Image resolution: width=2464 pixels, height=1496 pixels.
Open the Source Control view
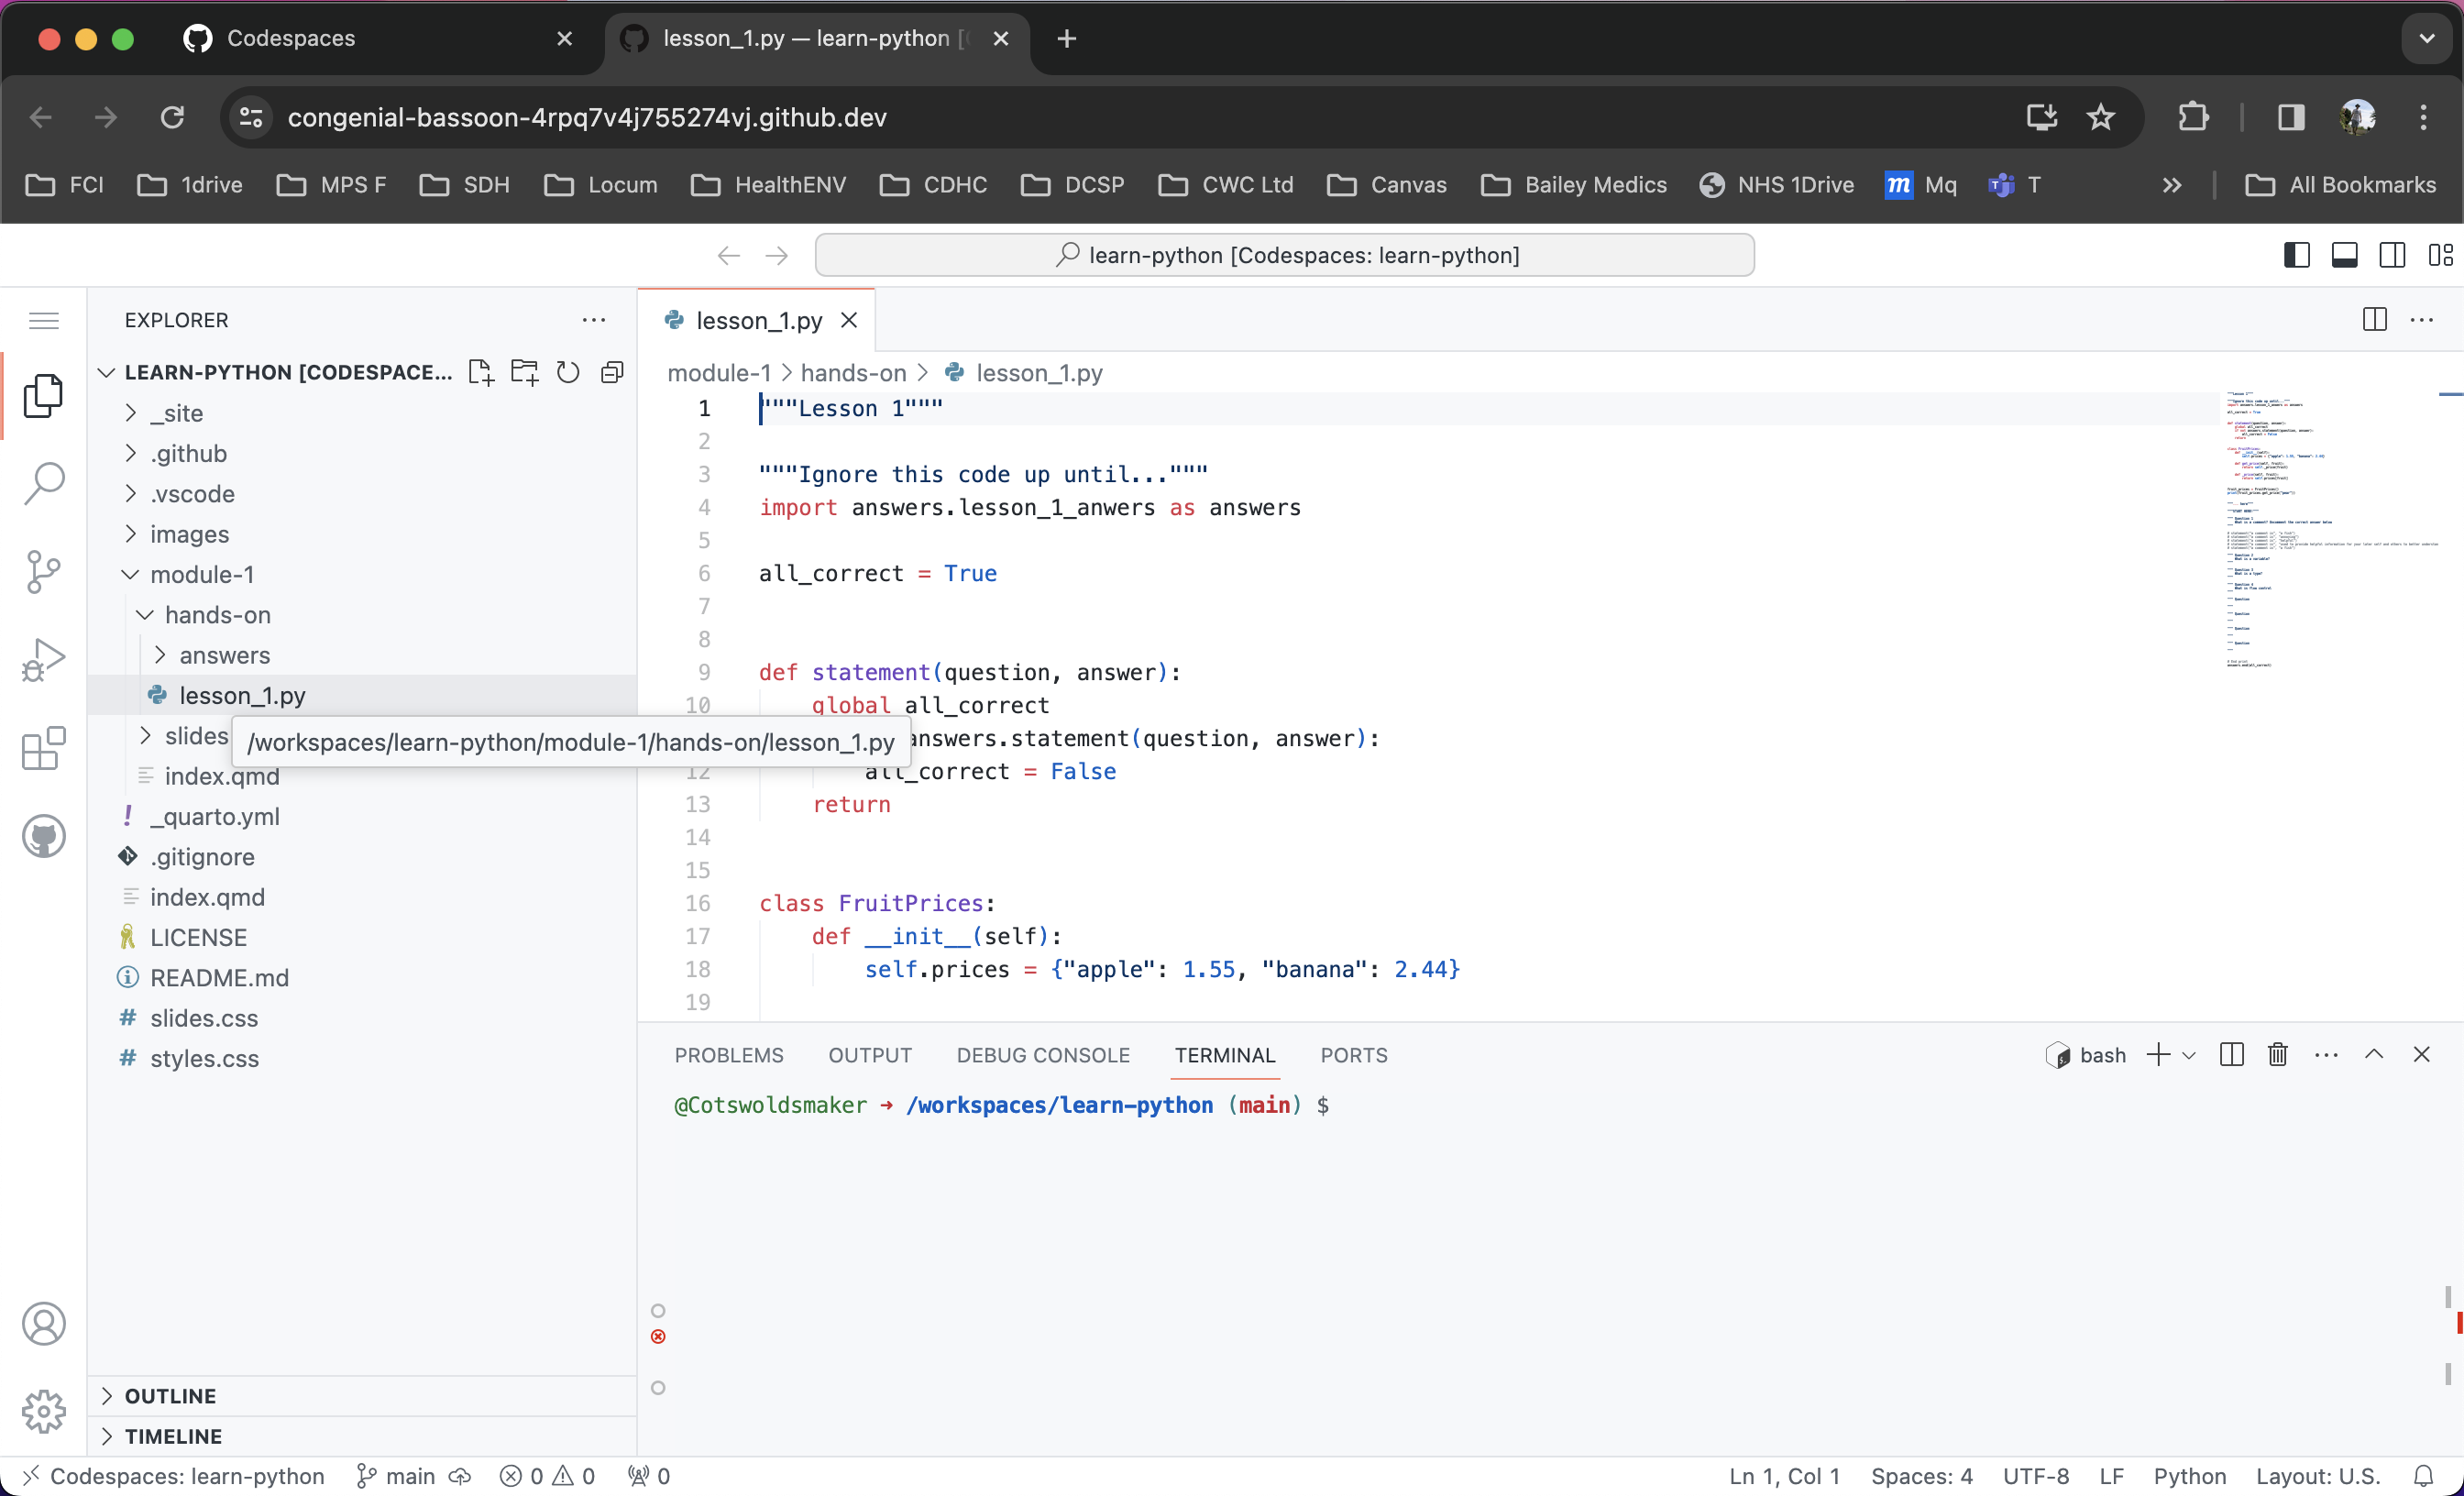pyautogui.click(x=44, y=572)
